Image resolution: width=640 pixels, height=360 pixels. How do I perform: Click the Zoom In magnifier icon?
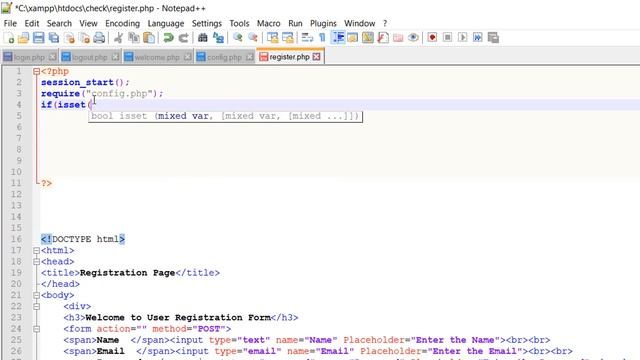pos(237,38)
